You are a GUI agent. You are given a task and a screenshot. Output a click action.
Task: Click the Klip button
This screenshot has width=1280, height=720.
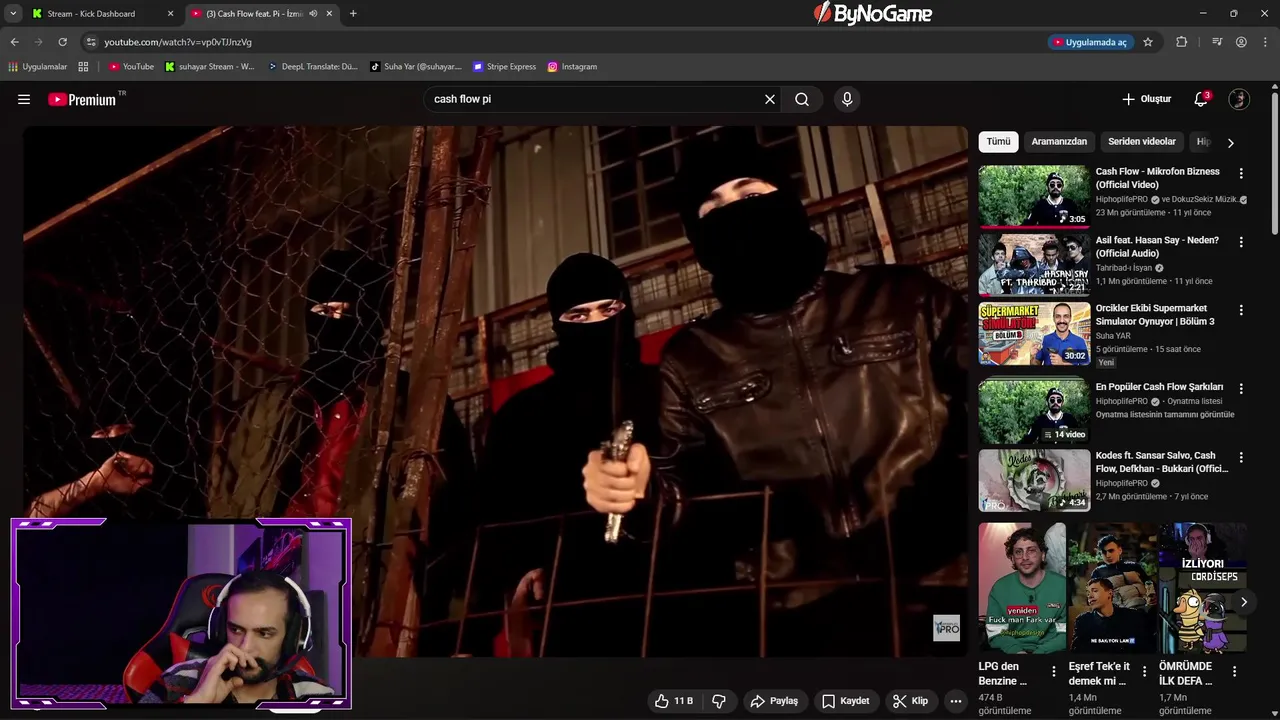click(910, 701)
